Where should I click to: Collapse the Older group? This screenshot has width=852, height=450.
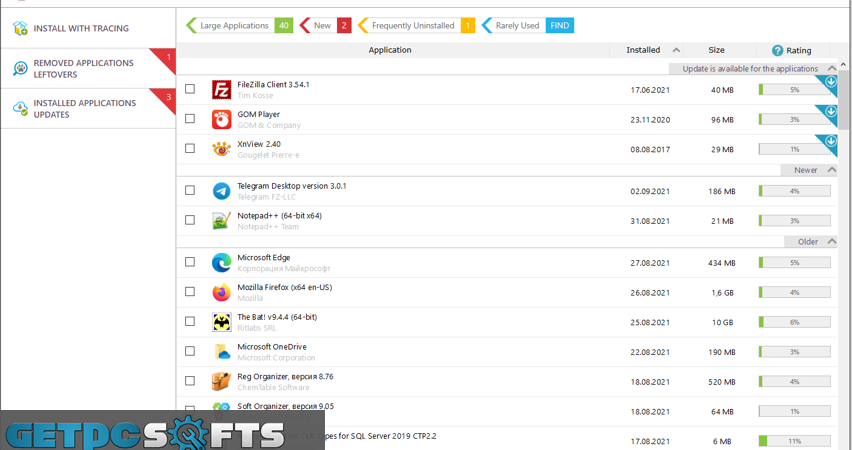click(832, 241)
